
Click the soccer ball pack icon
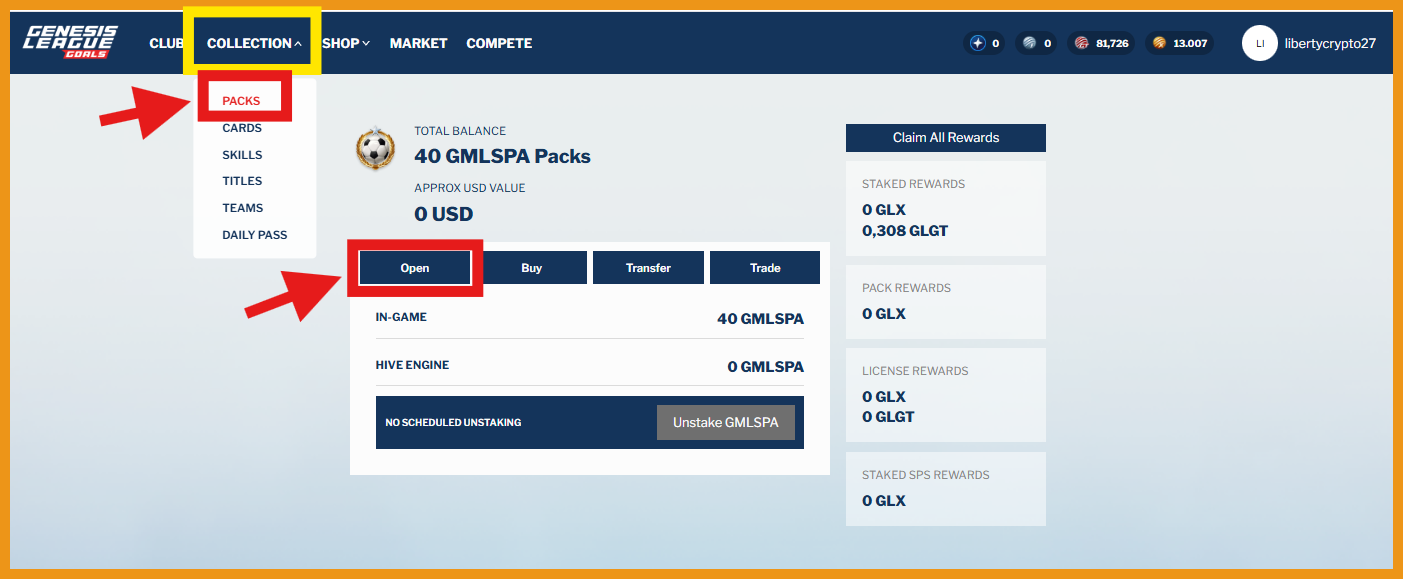pyautogui.click(x=375, y=148)
